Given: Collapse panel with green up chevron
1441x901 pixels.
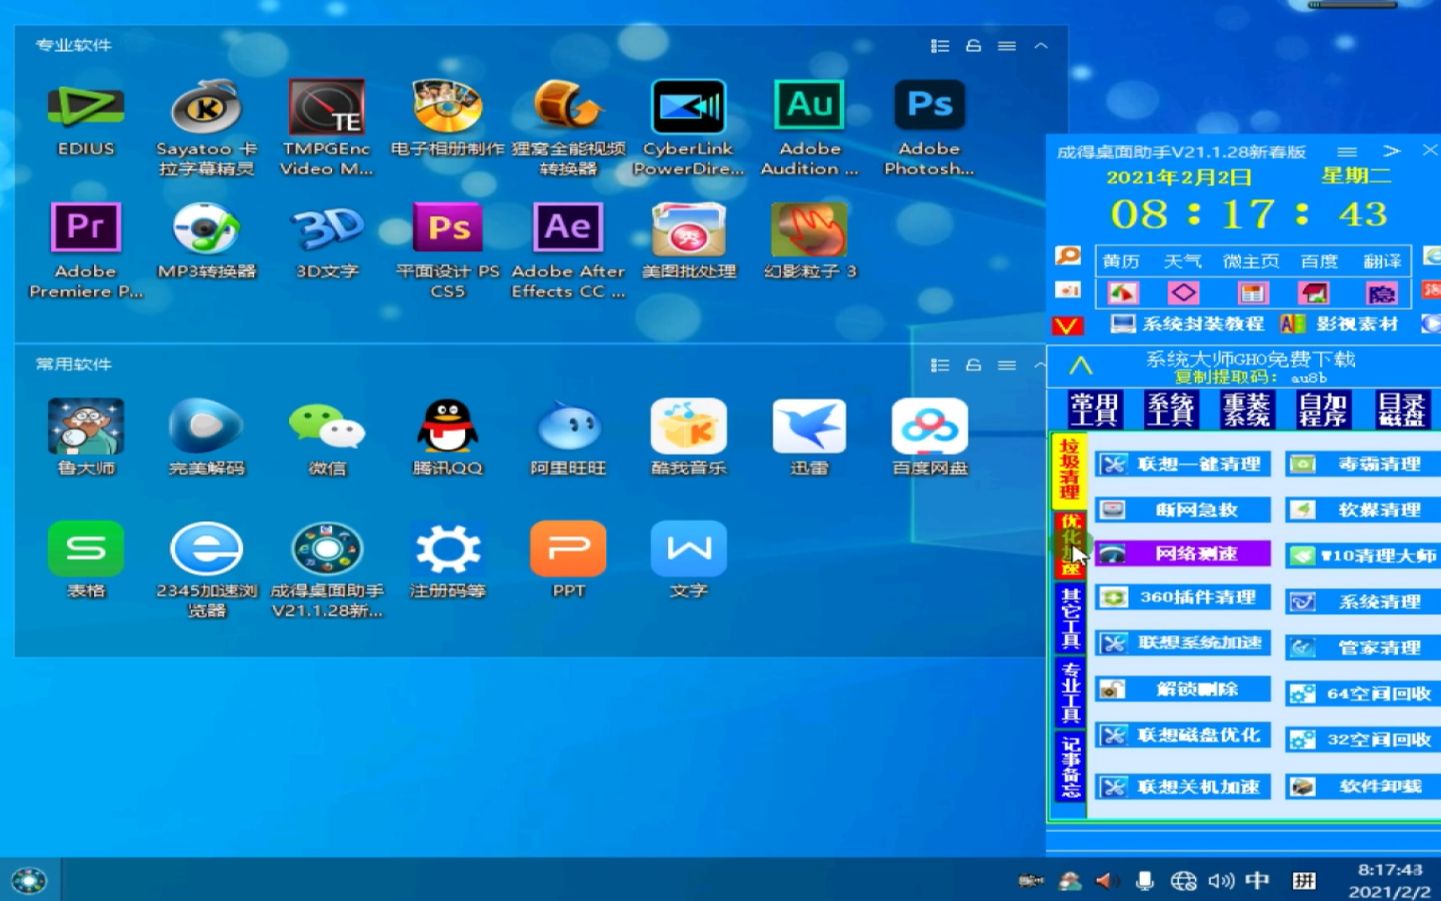Looking at the screenshot, I should coord(1081,367).
